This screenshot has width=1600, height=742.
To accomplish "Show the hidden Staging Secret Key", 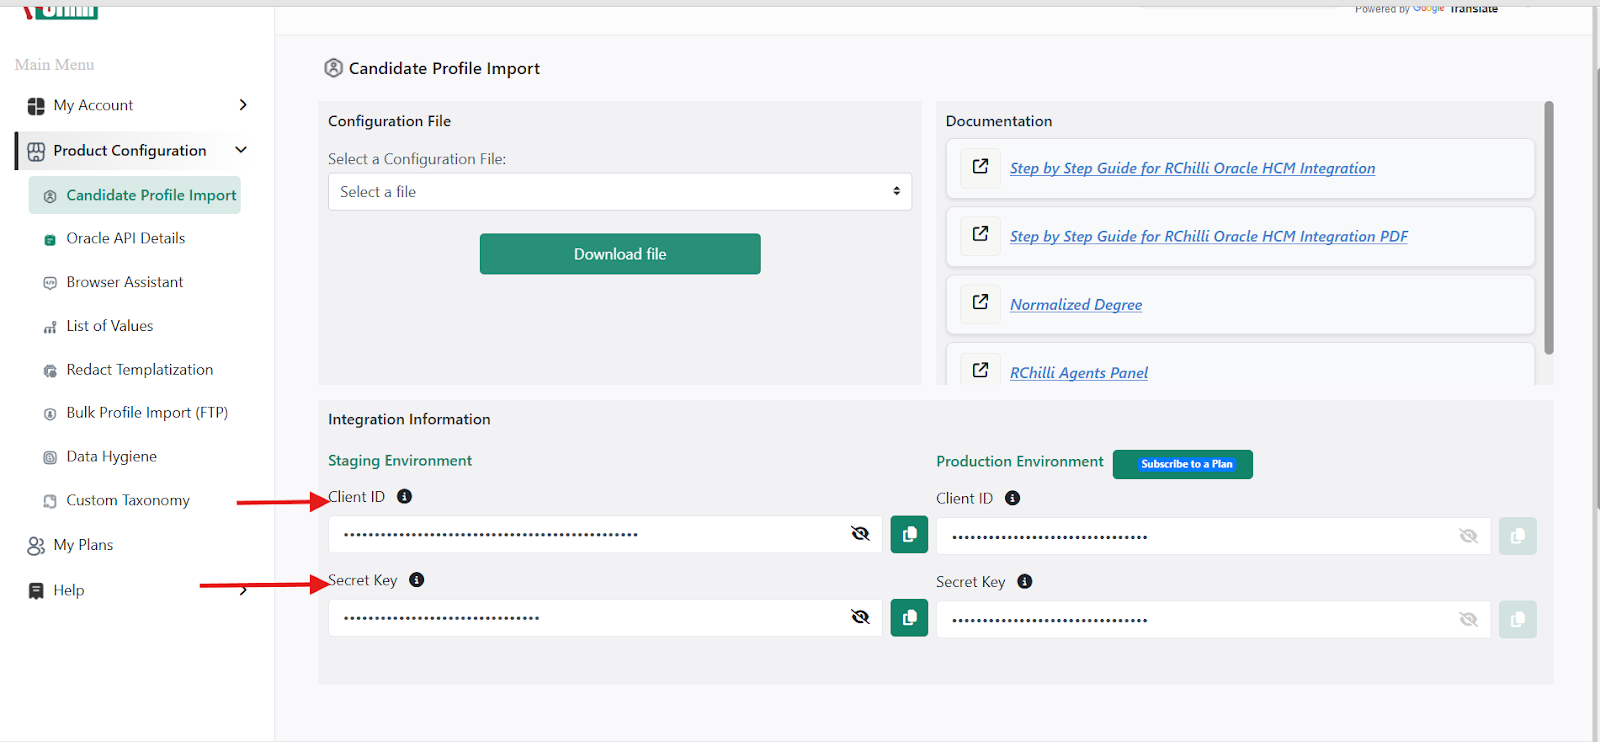I will 860,617.
